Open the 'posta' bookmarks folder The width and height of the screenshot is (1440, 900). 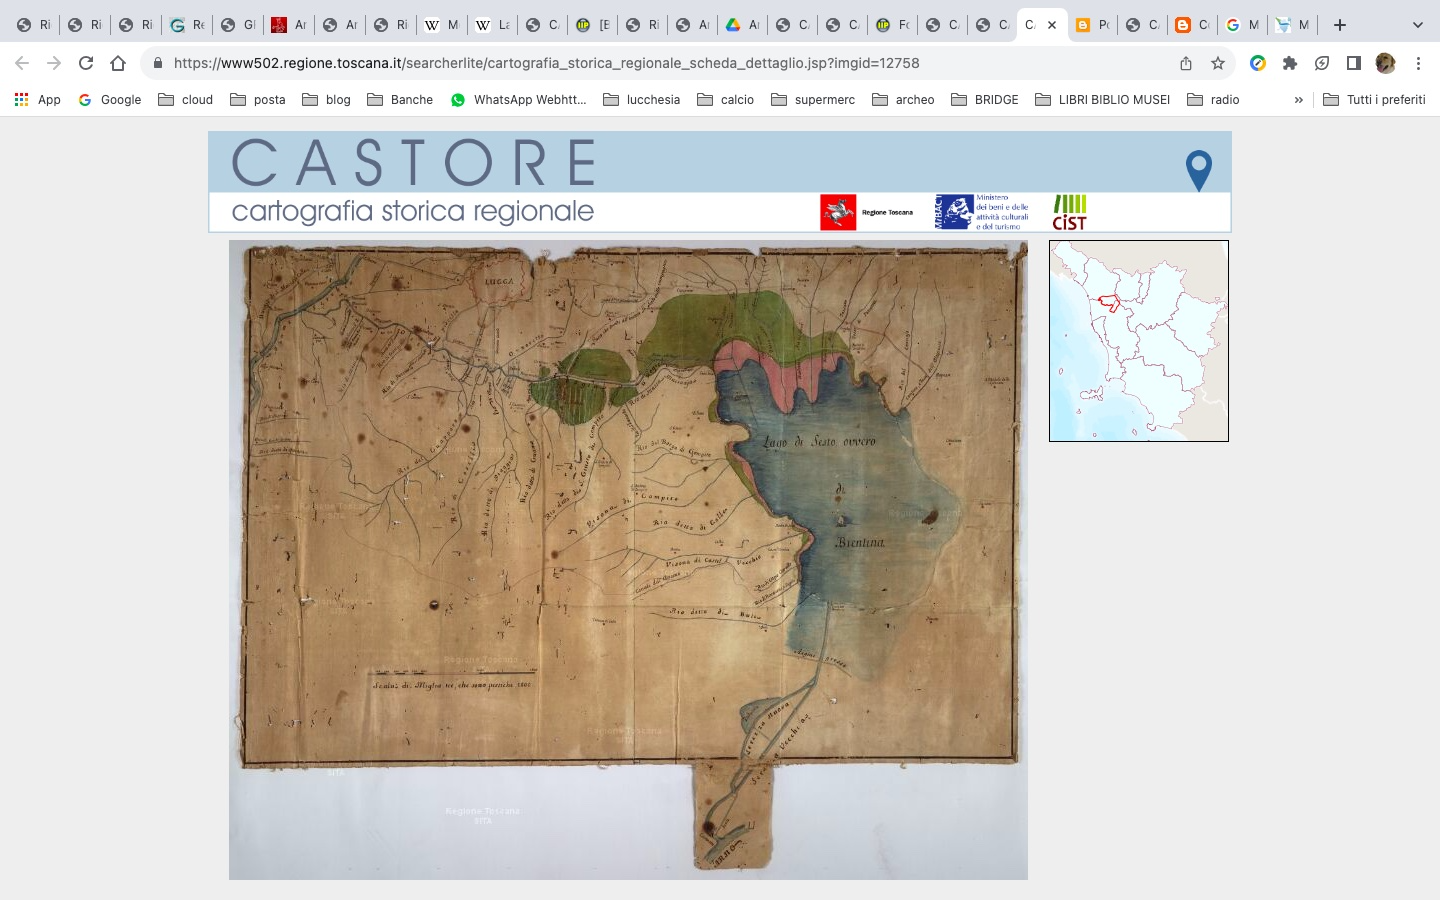(258, 99)
